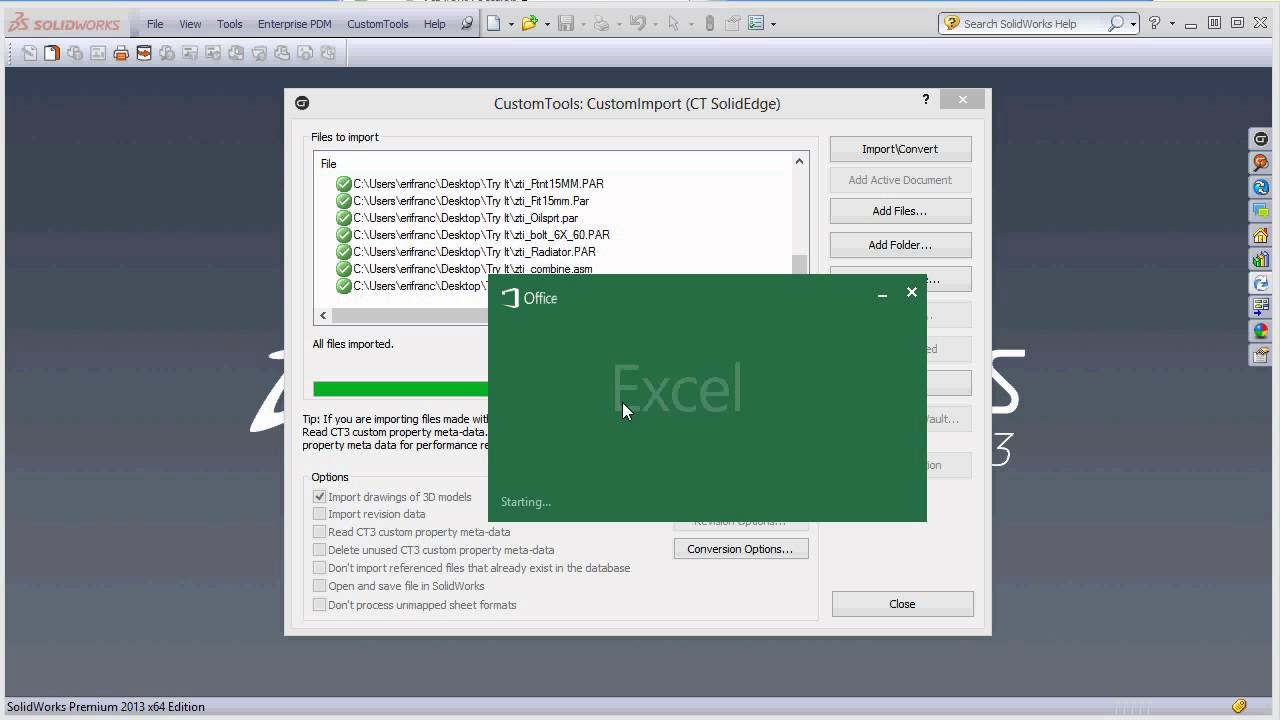Toggle Read CT3 custom property meta-data checkbox
This screenshot has width=1280, height=720.
[x=320, y=532]
